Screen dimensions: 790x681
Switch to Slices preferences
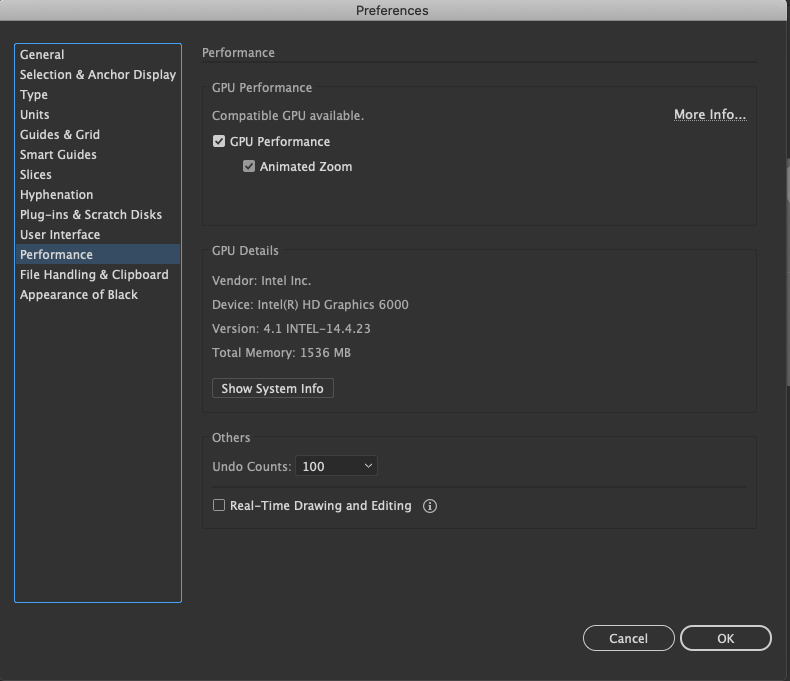pos(36,175)
